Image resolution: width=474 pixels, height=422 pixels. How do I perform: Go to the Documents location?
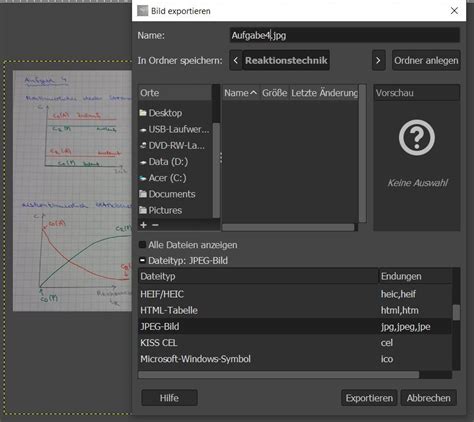pyautogui.click(x=175, y=194)
